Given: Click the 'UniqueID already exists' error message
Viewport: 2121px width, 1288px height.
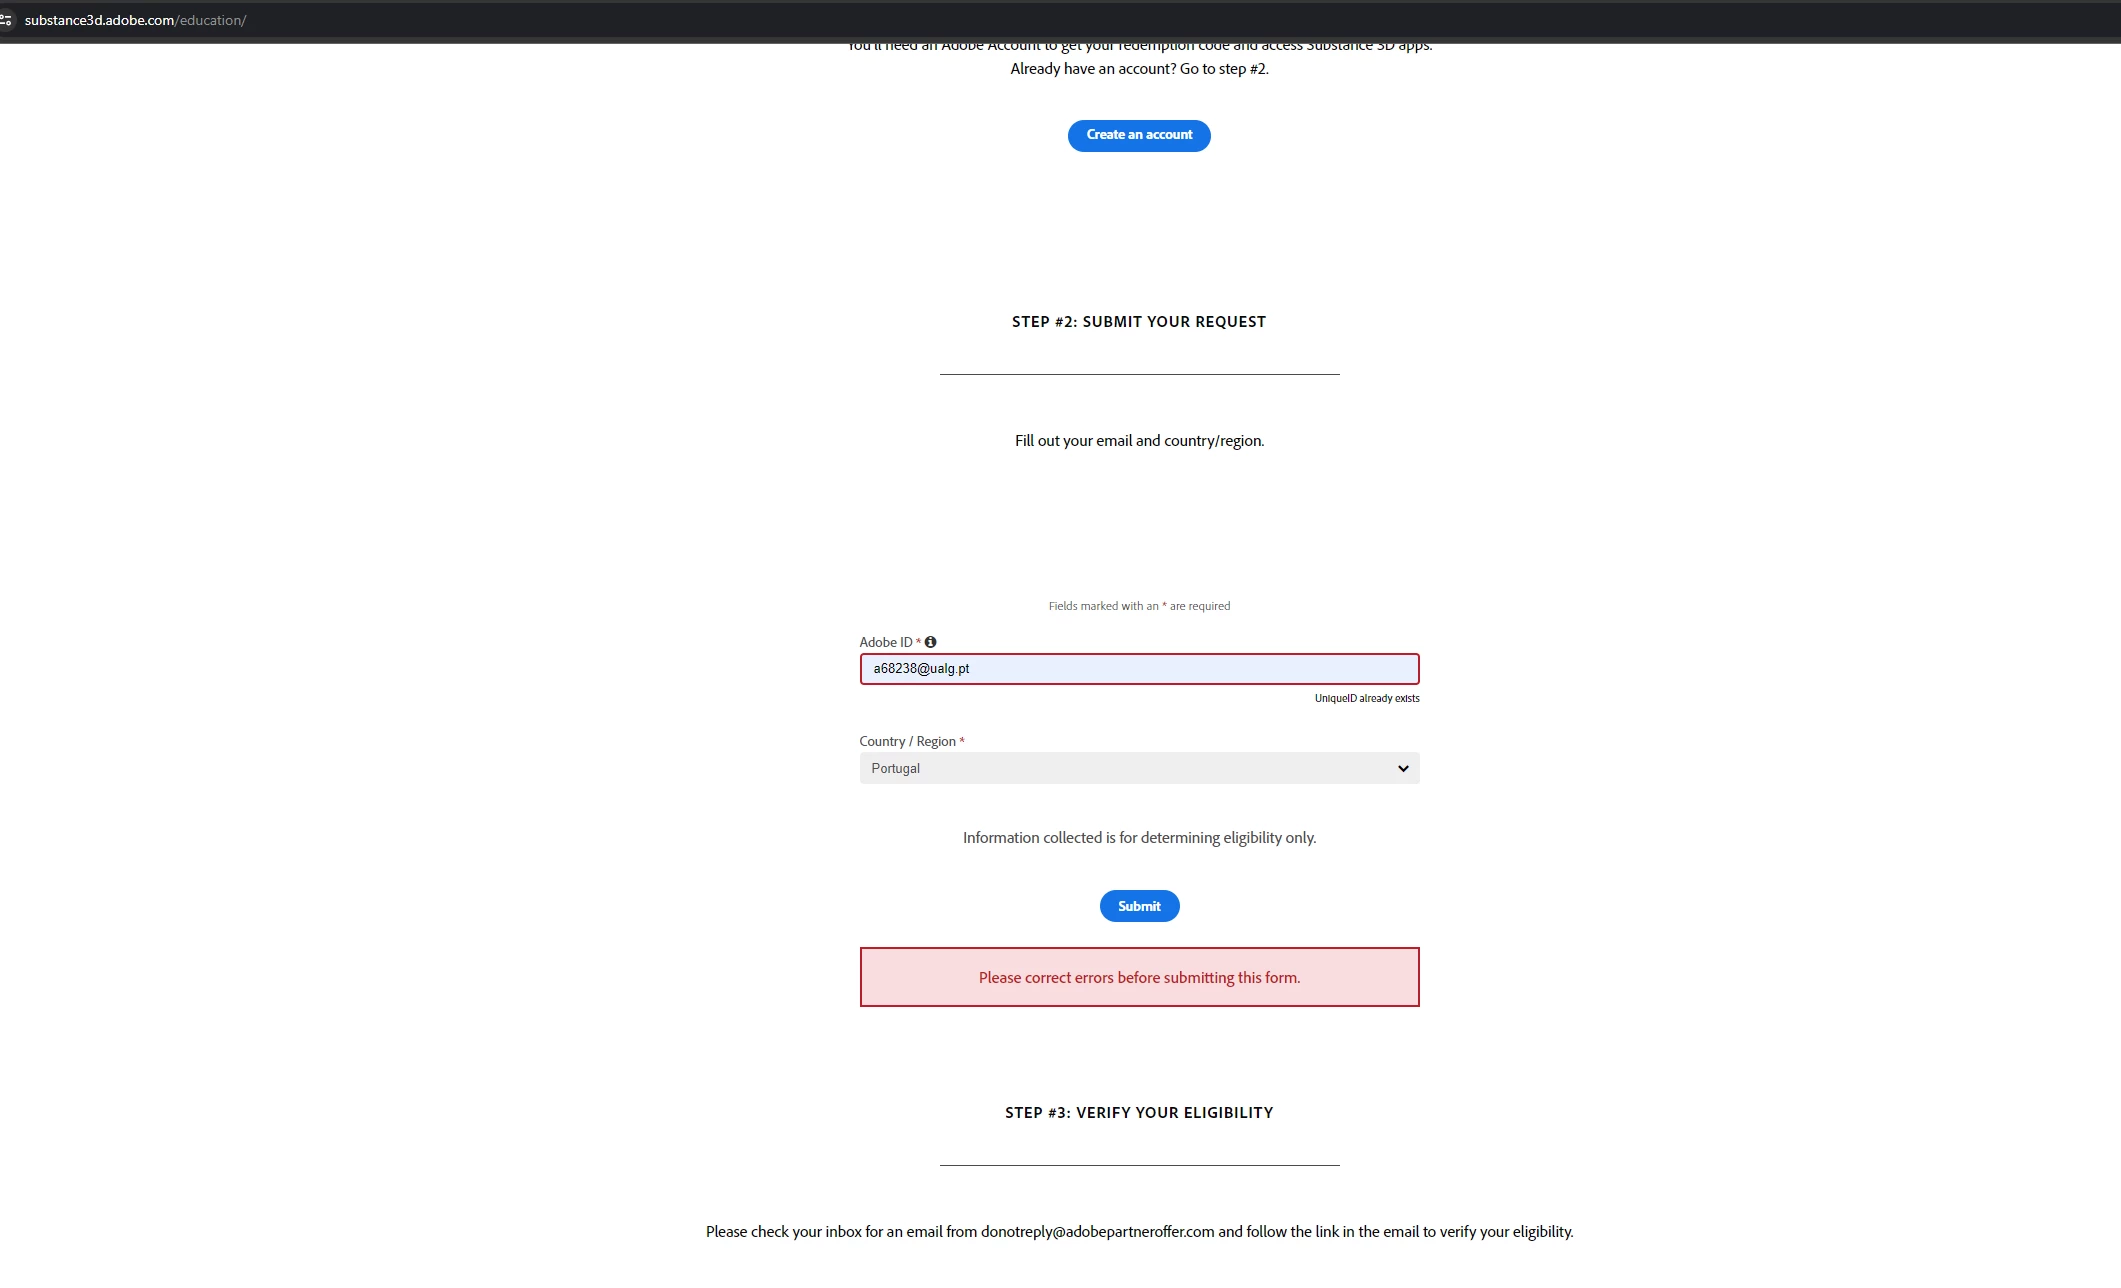Looking at the screenshot, I should (1366, 698).
